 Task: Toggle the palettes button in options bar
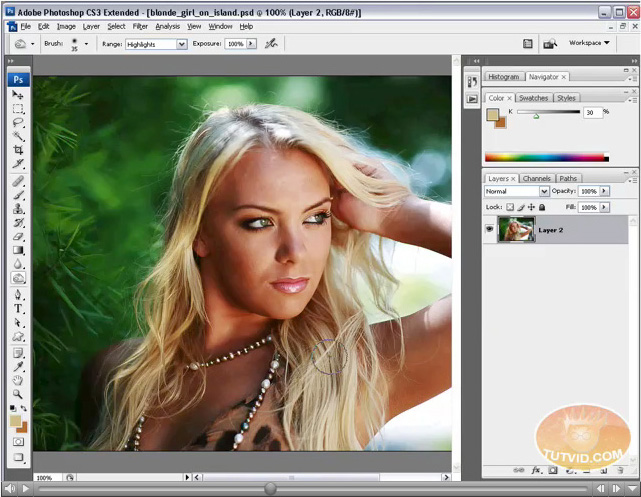tap(528, 43)
